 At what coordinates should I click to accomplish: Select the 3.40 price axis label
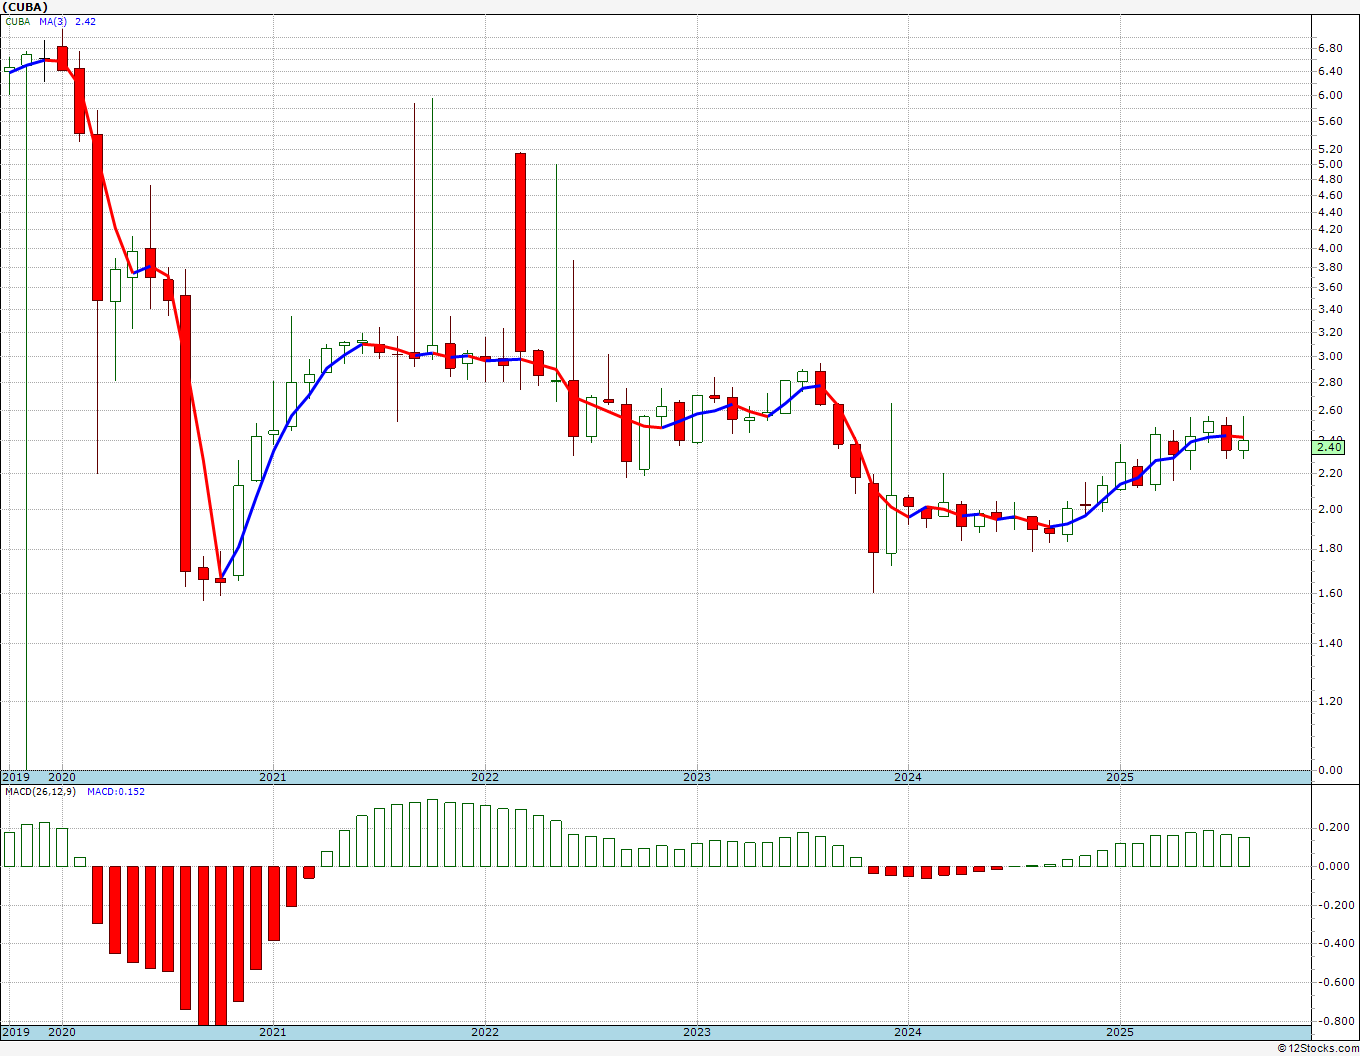(x=1329, y=310)
